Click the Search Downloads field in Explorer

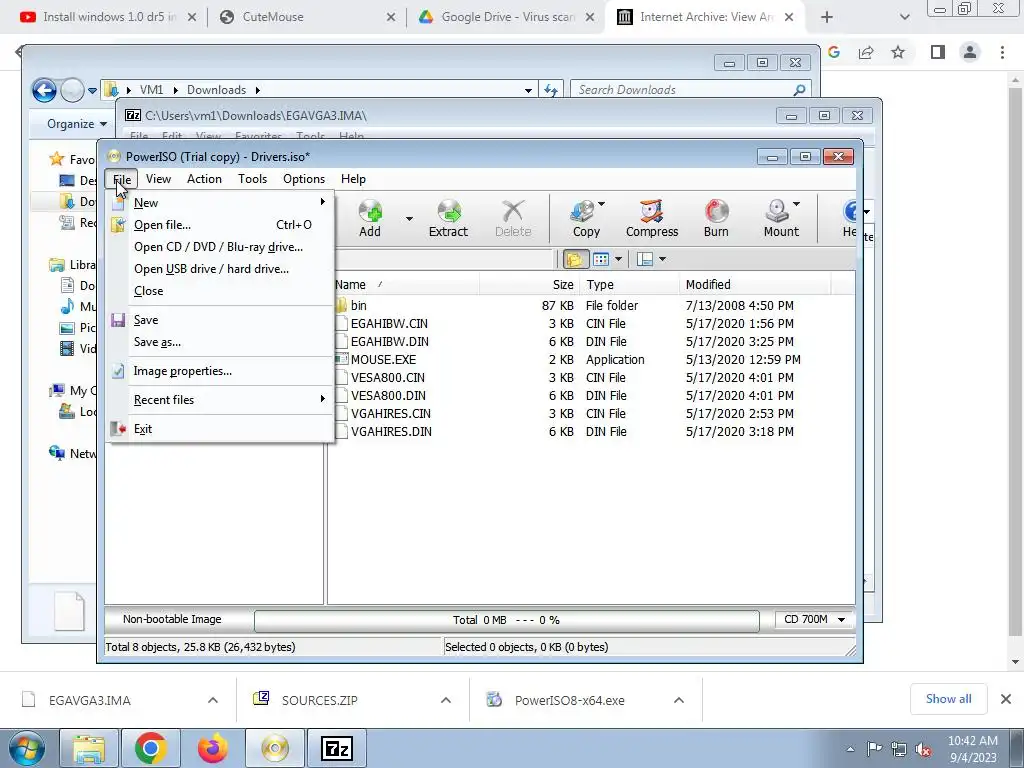coord(690,90)
